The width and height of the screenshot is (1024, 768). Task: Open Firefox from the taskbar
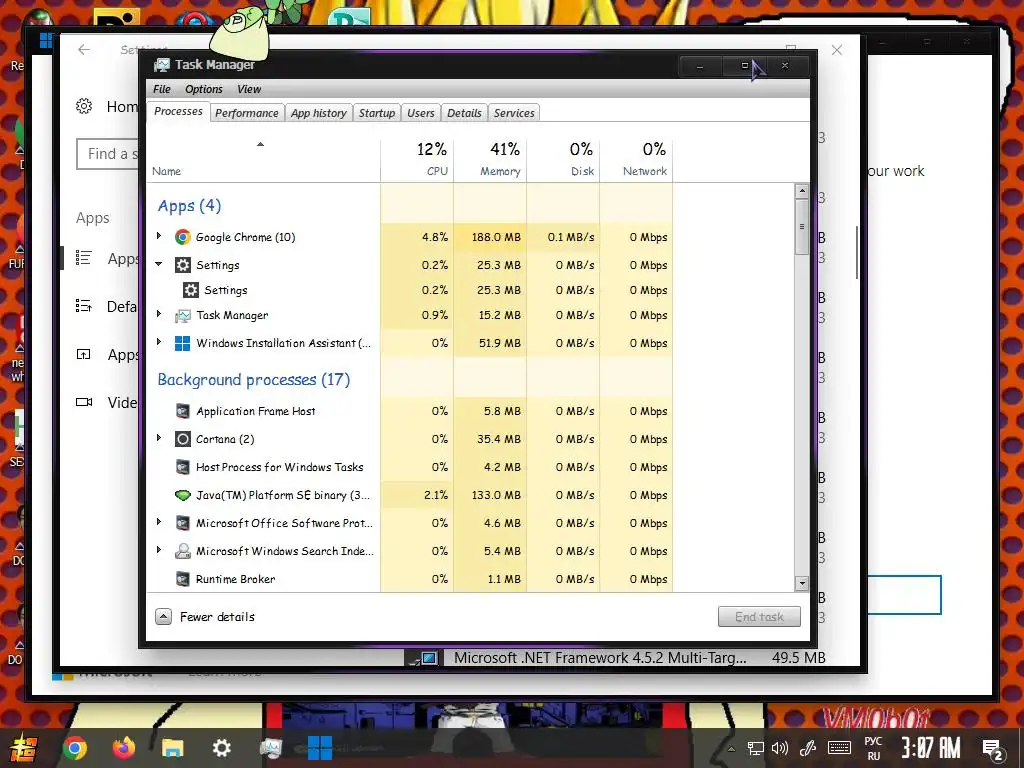pyautogui.click(x=123, y=747)
